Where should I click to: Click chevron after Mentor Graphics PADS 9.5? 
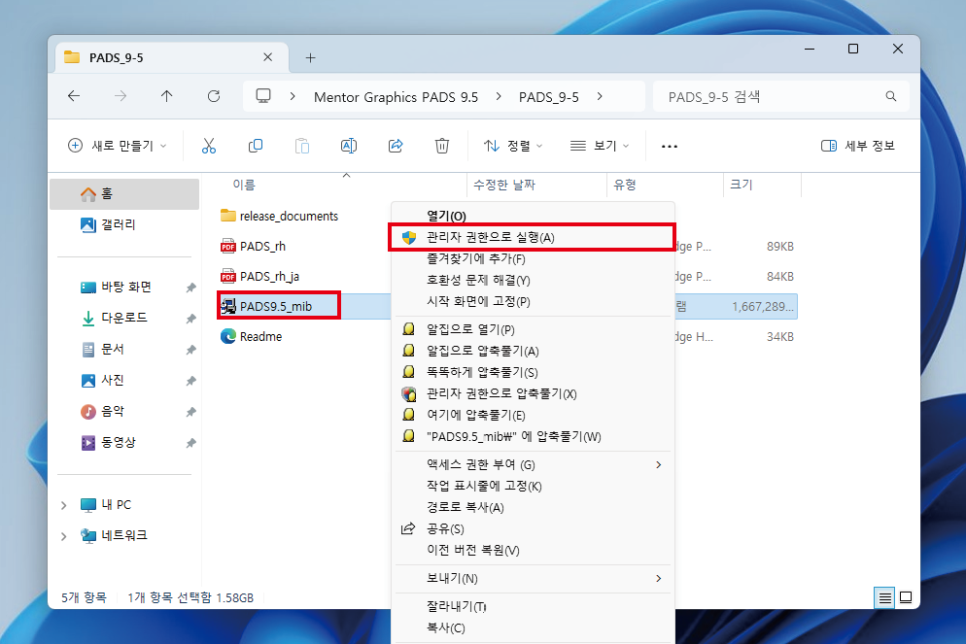[498, 97]
